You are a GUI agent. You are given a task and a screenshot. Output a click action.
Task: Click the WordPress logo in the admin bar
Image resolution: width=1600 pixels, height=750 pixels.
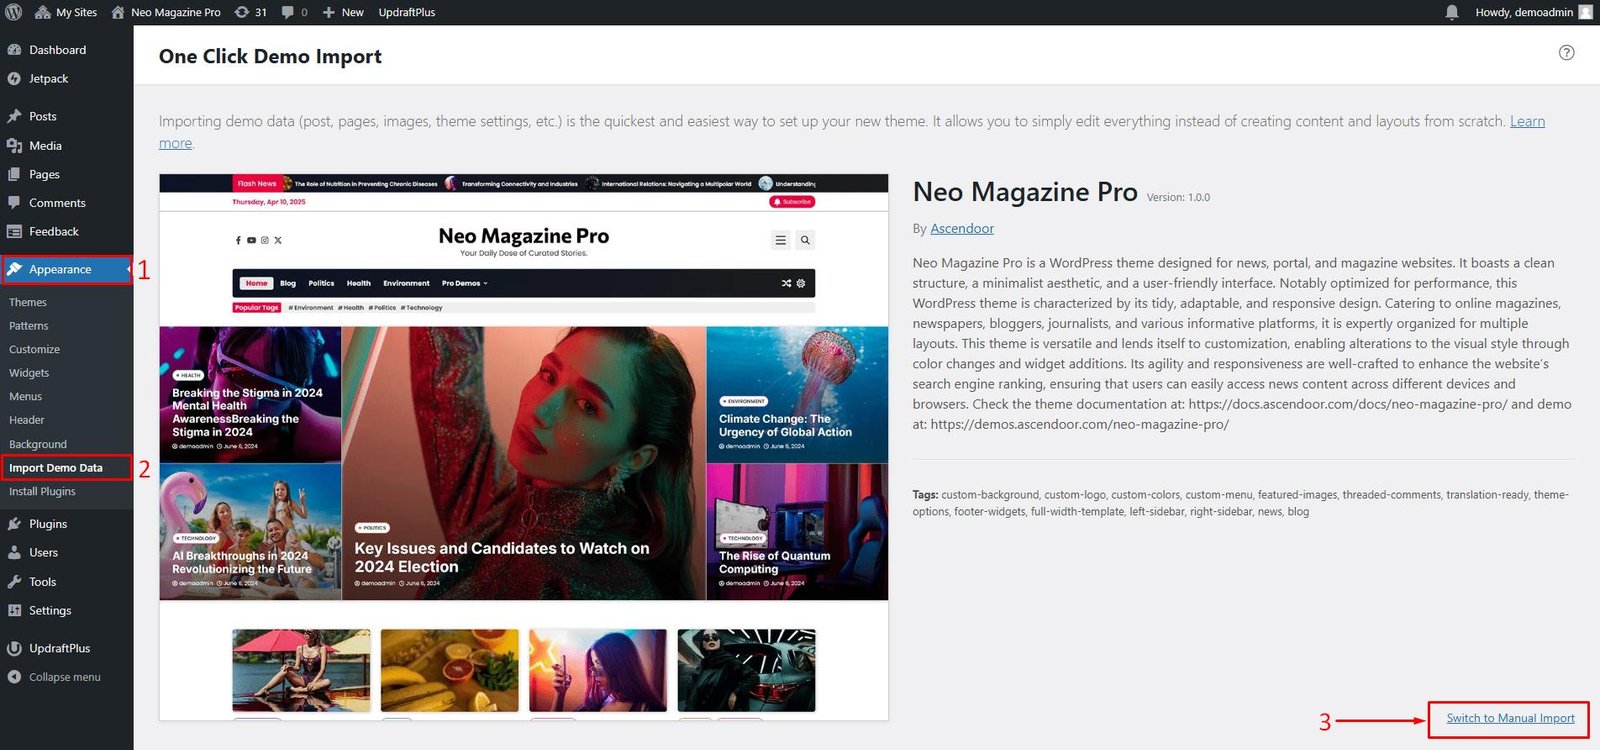[13, 12]
